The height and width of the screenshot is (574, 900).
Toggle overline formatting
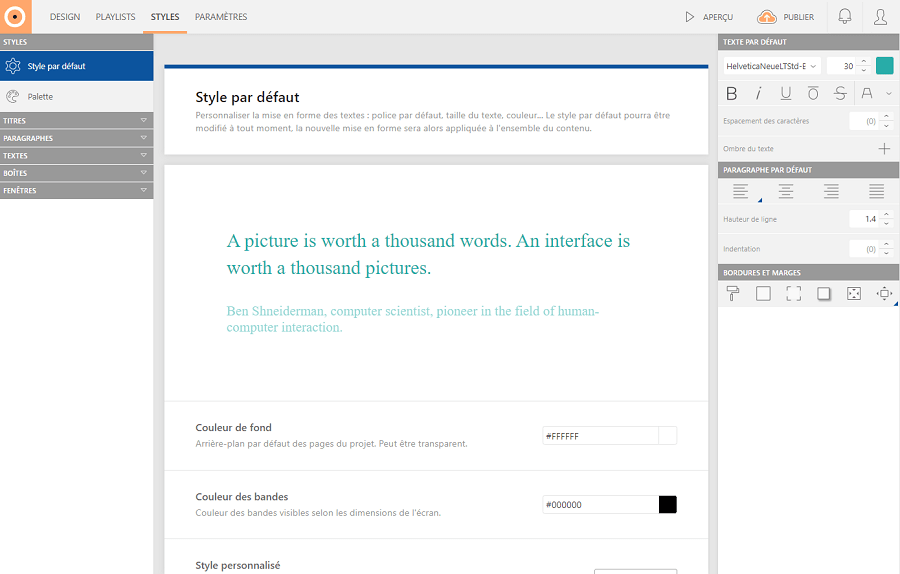(x=813, y=94)
